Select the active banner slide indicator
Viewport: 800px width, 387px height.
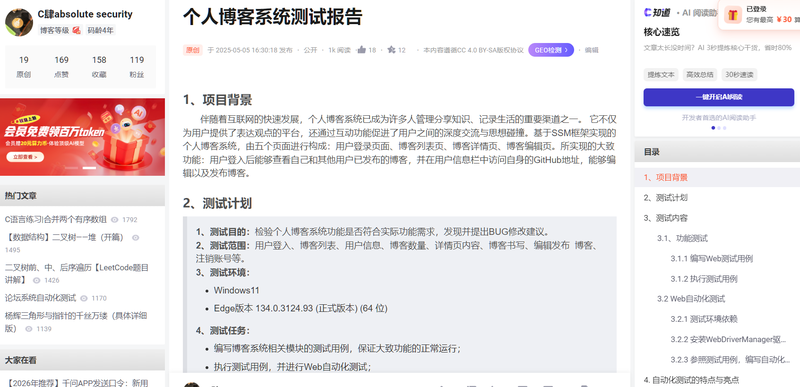(x=89, y=168)
